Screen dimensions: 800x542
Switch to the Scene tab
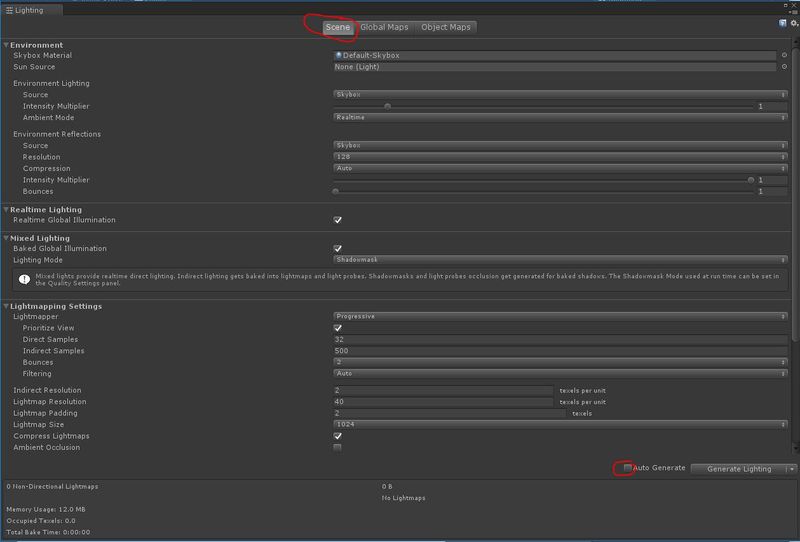click(x=338, y=27)
